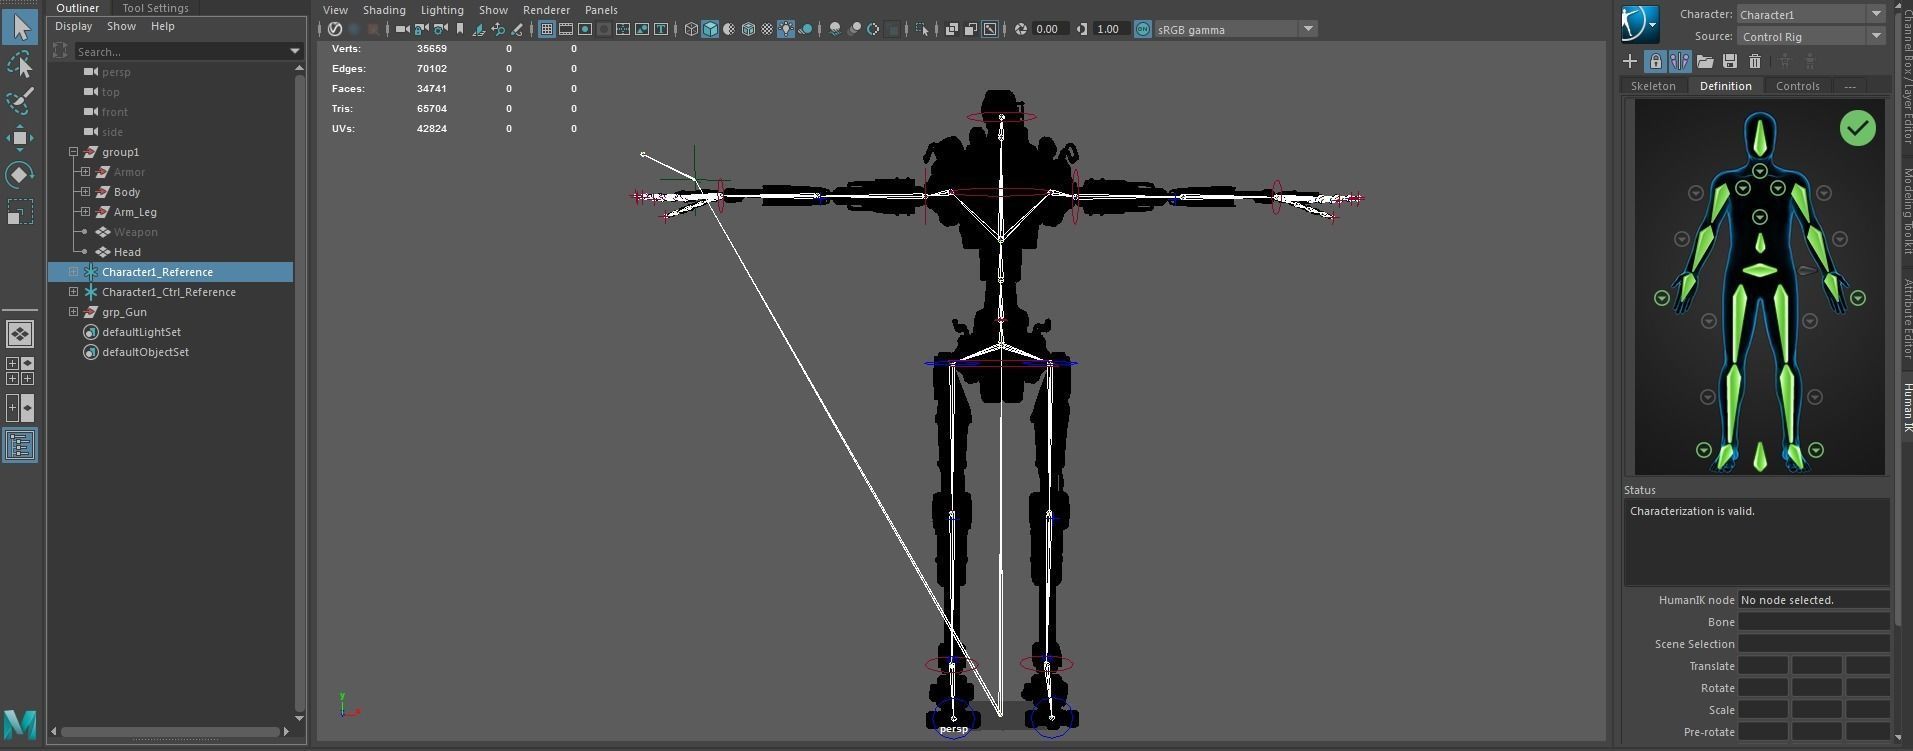Open the Outliner Display menu

point(73,26)
